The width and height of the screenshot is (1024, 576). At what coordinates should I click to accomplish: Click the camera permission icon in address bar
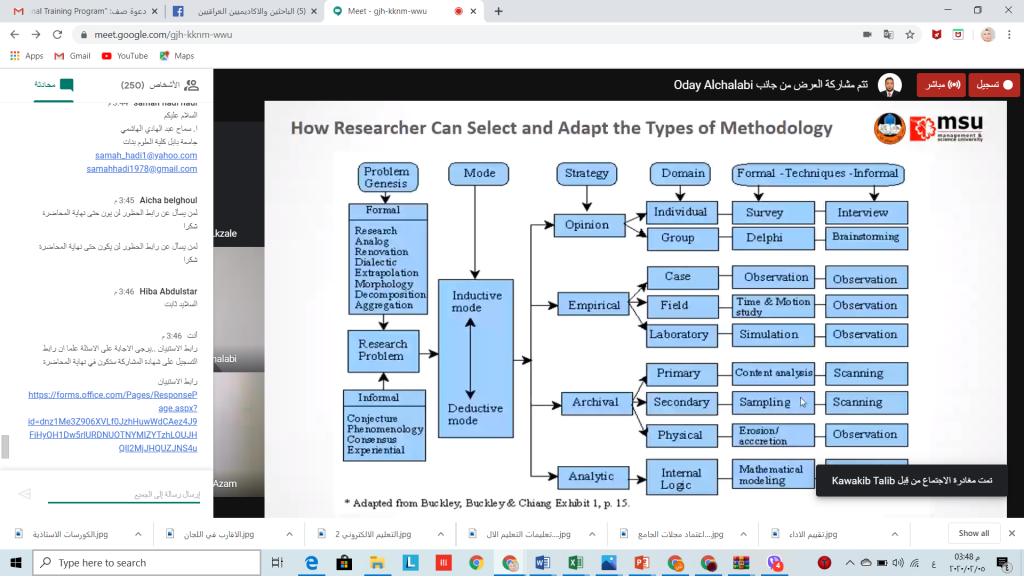tap(866, 34)
